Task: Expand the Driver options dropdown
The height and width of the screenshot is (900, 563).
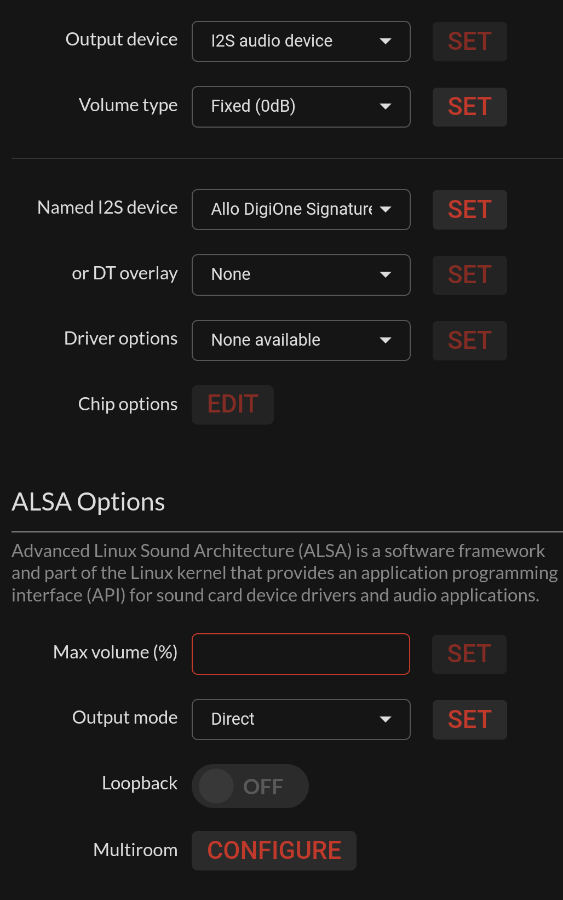Action: coord(301,340)
